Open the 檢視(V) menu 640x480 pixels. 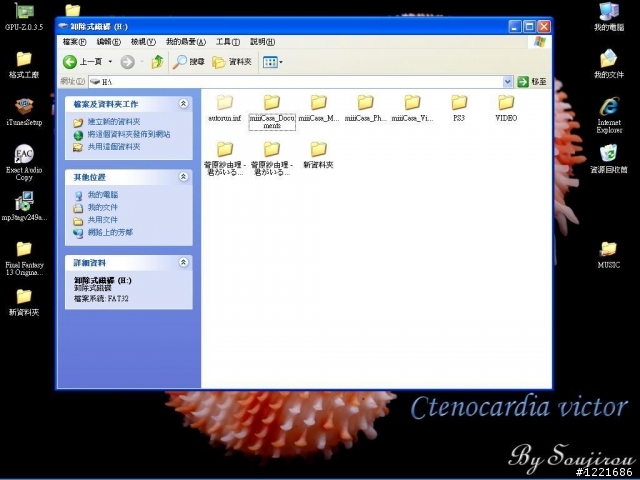(x=143, y=42)
